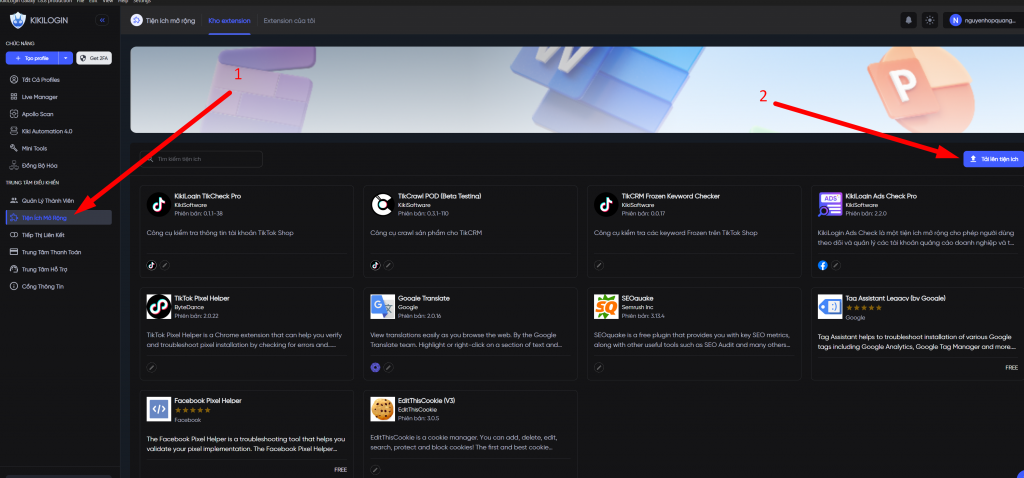Open the nguyenhopquang account menu
The image size is (1024, 478).
[x=983, y=20]
